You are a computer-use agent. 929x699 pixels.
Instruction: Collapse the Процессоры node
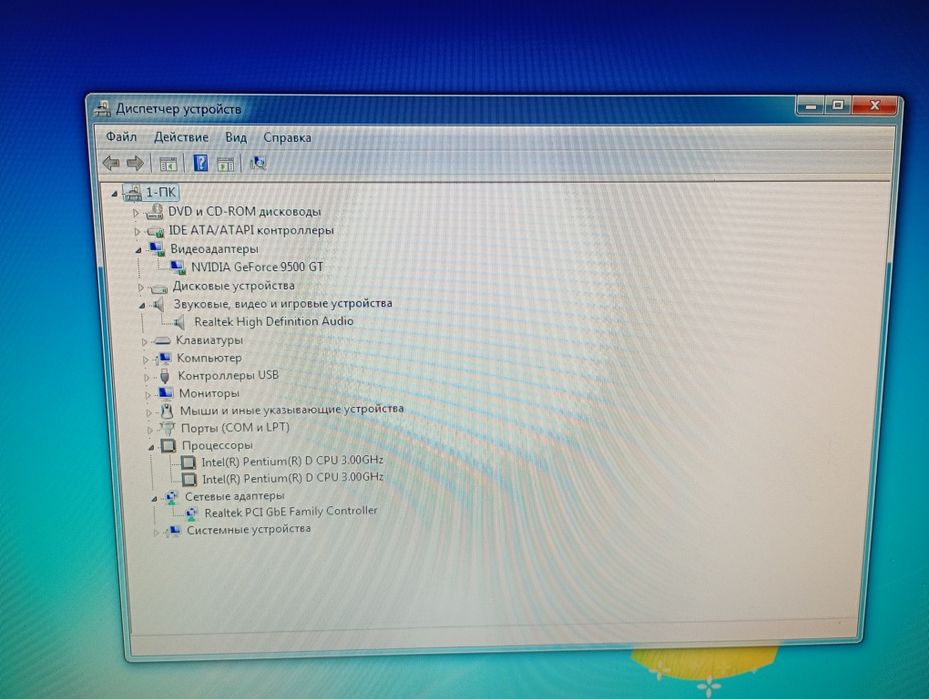coord(150,447)
